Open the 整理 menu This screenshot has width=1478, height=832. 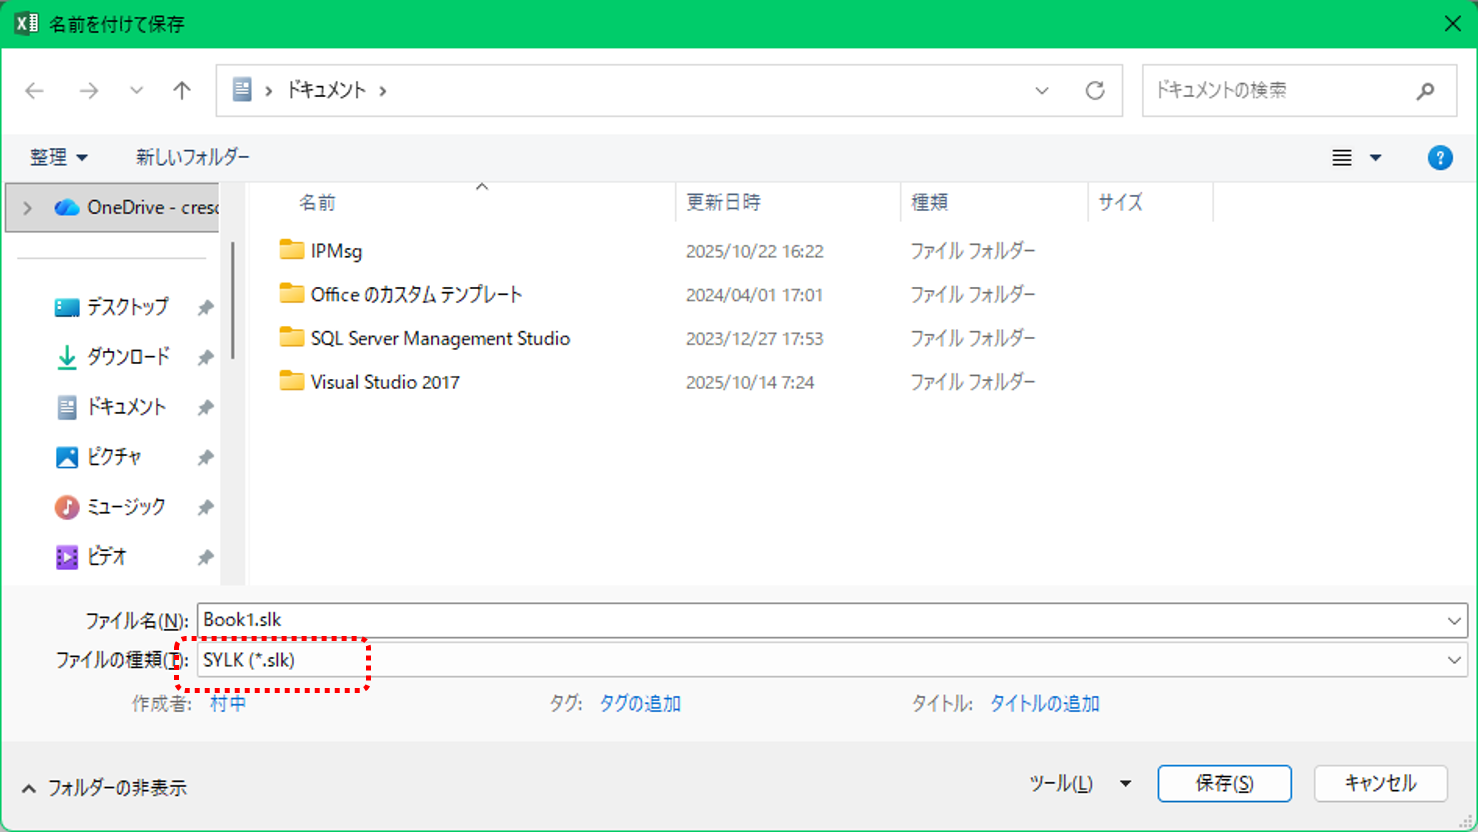tap(58, 157)
